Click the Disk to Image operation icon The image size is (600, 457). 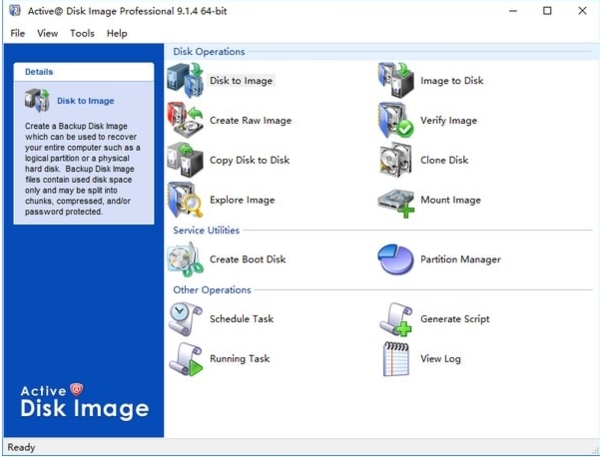[186, 80]
